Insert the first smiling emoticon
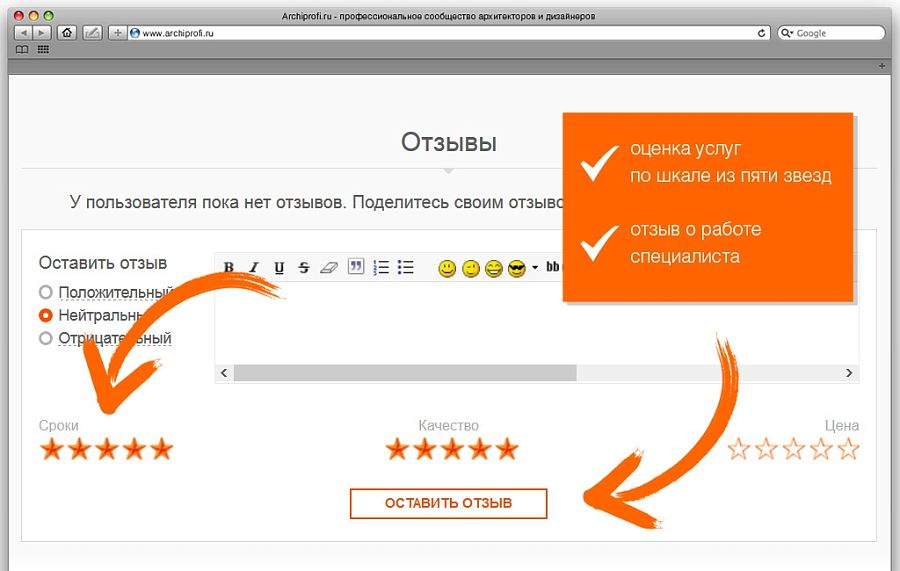This screenshot has width=900, height=571. 447,268
